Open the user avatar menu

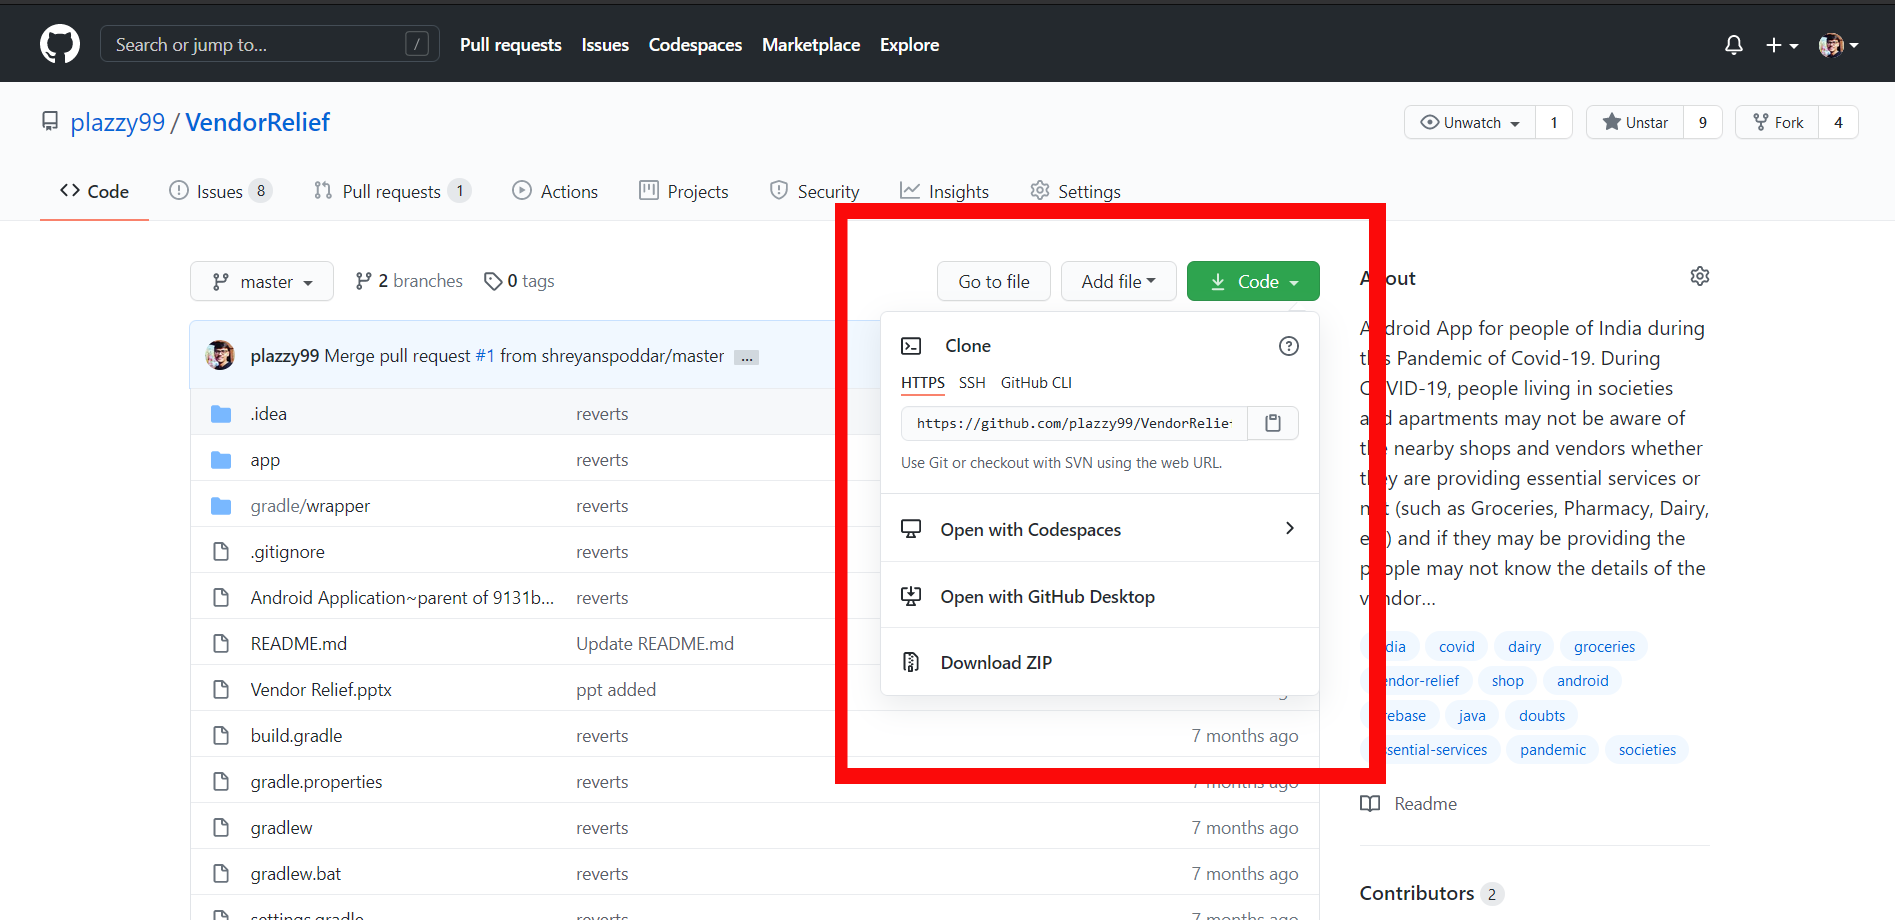1838,45
